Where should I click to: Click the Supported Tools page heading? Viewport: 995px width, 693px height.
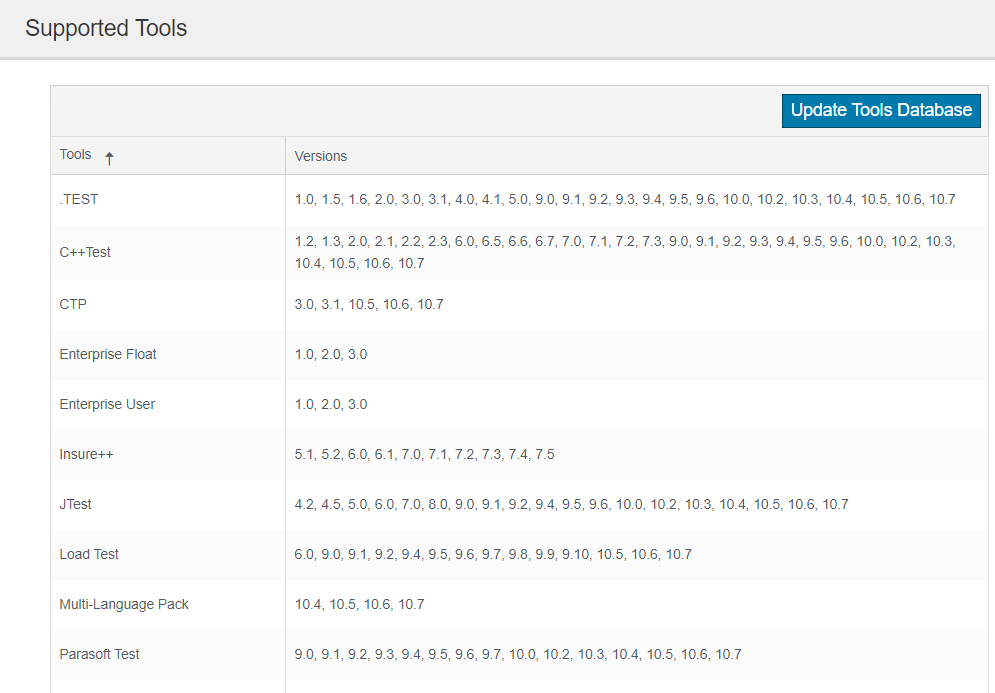pos(106,29)
